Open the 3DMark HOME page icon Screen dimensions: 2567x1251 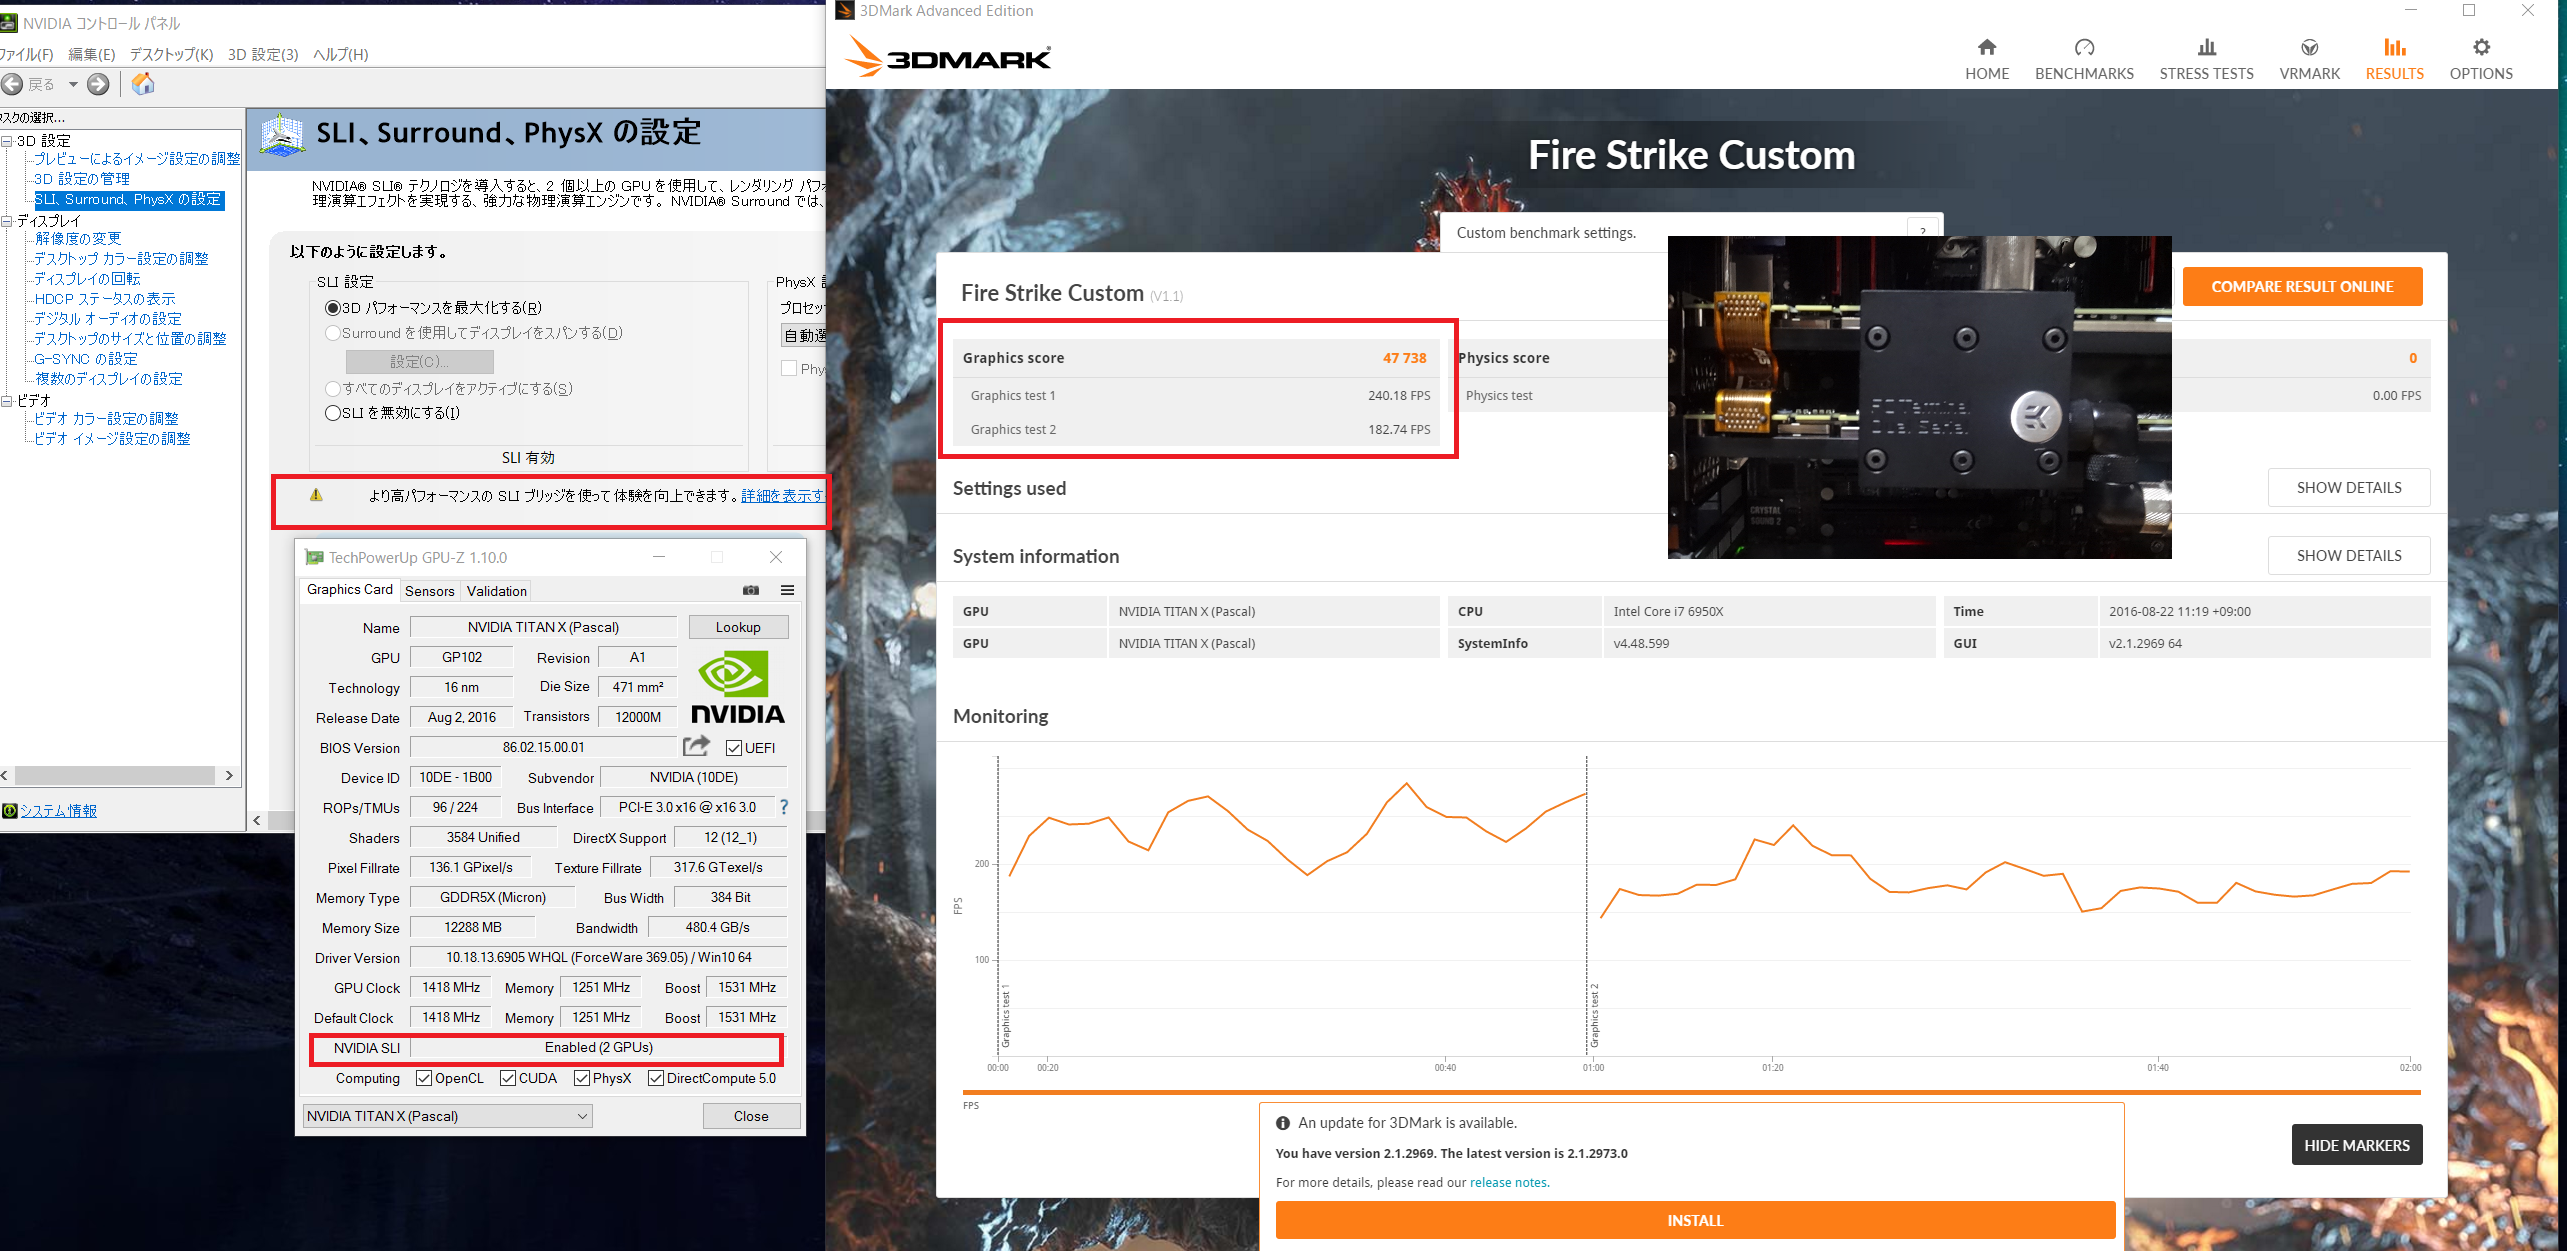click(x=1986, y=47)
